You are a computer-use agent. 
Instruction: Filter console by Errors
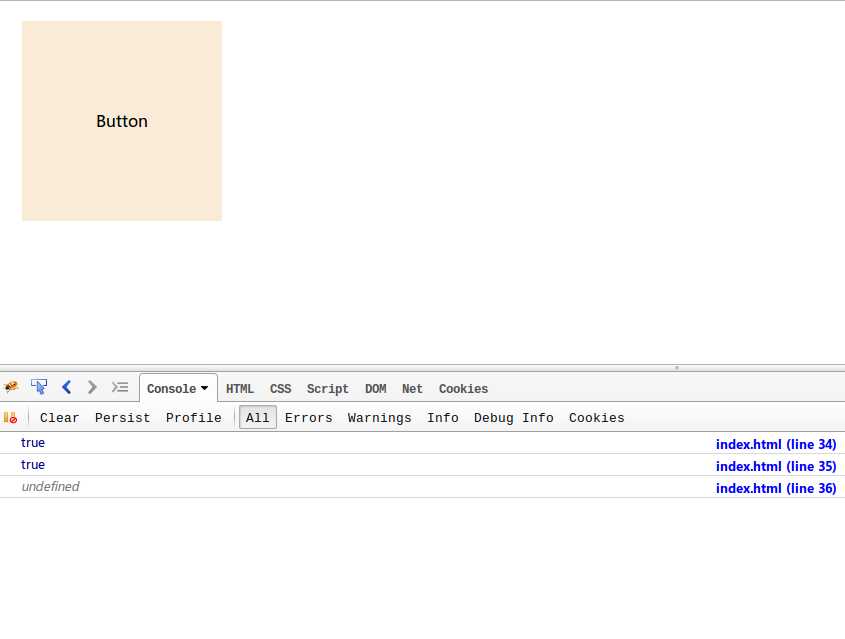click(308, 418)
